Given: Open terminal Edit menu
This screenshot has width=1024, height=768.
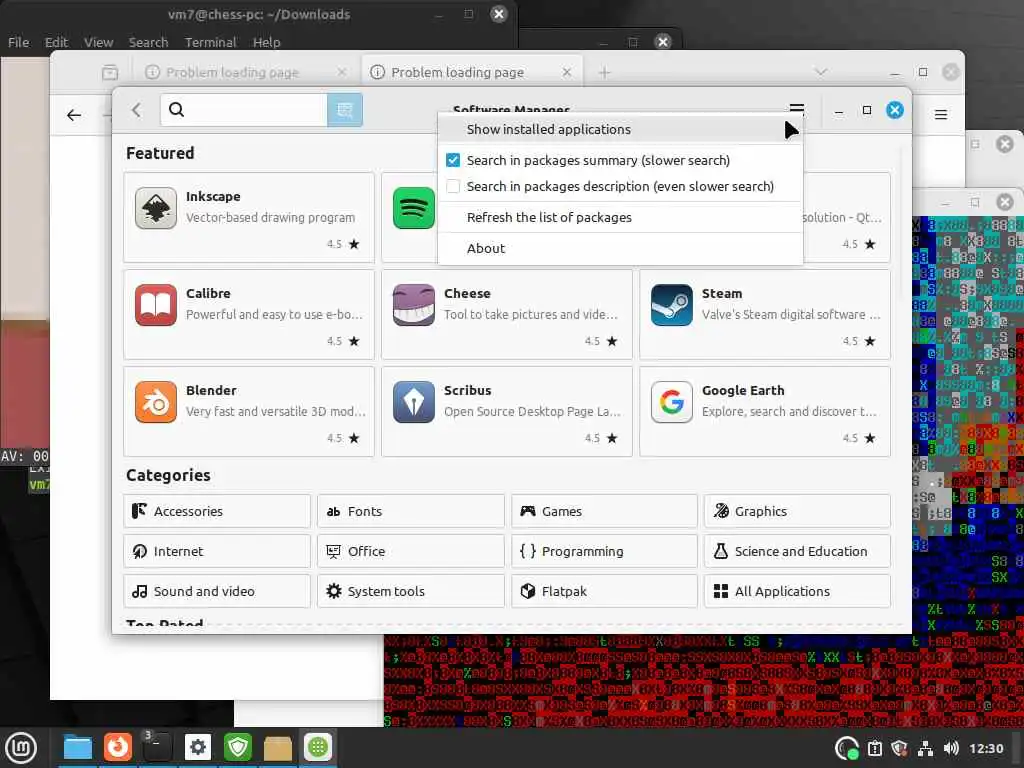Looking at the screenshot, I should [x=56, y=42].
